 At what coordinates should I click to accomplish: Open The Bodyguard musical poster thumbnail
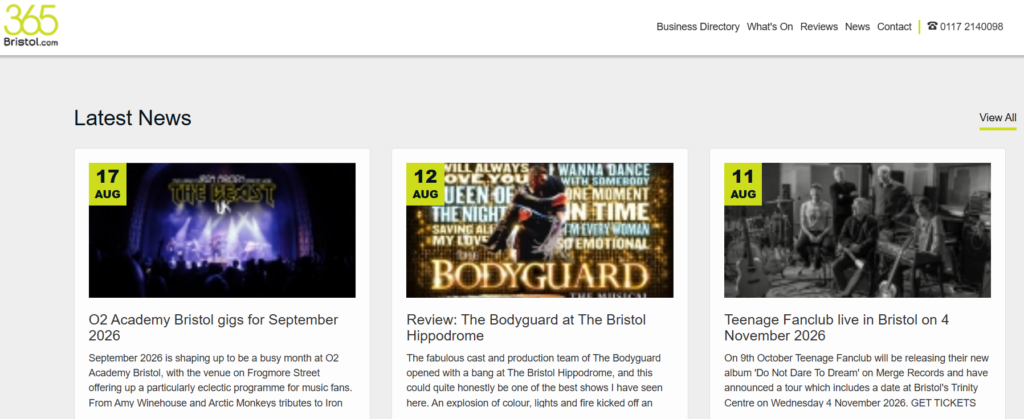click(539, 230)
